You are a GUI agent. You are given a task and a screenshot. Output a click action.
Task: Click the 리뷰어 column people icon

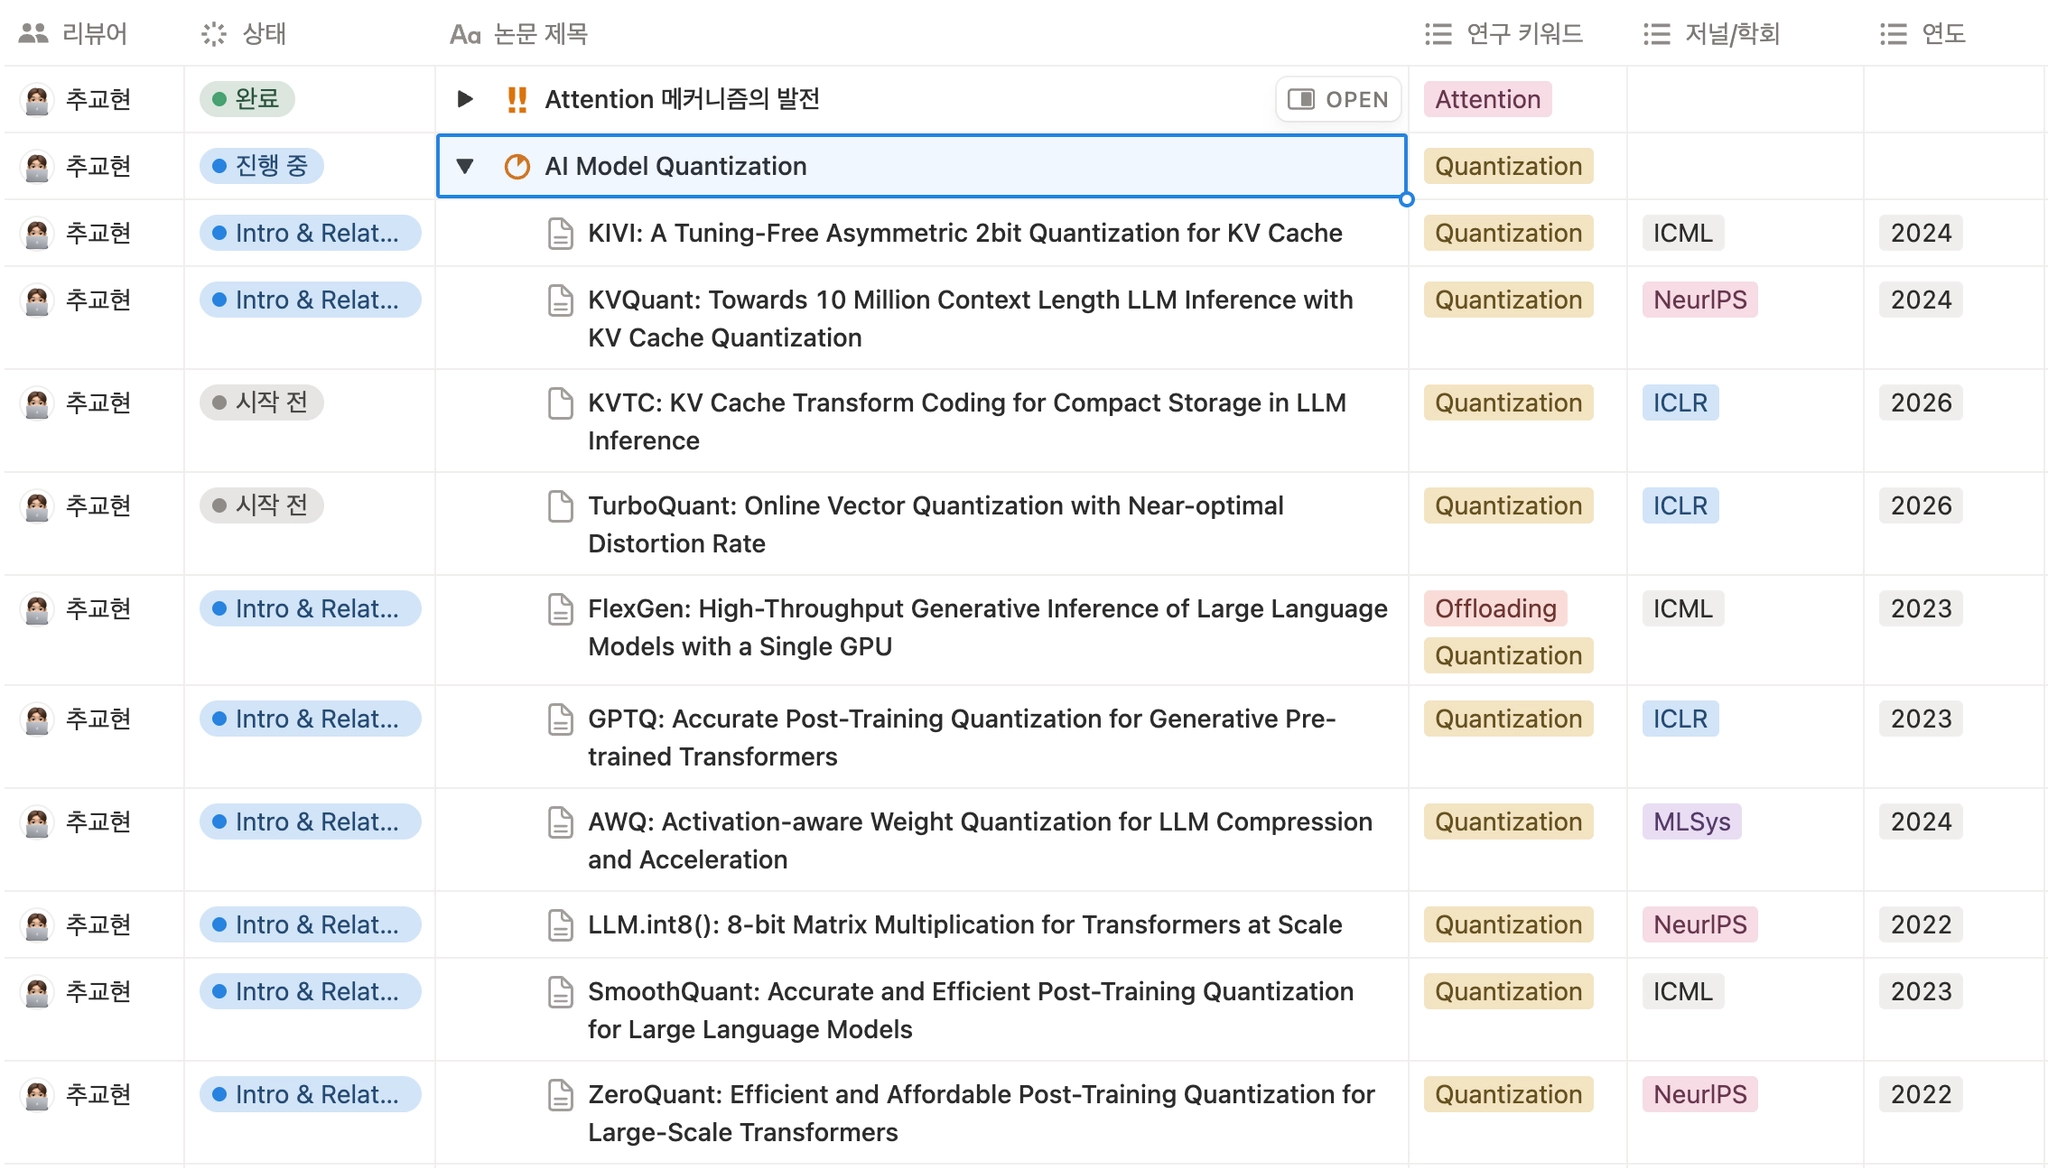(33, 34)
